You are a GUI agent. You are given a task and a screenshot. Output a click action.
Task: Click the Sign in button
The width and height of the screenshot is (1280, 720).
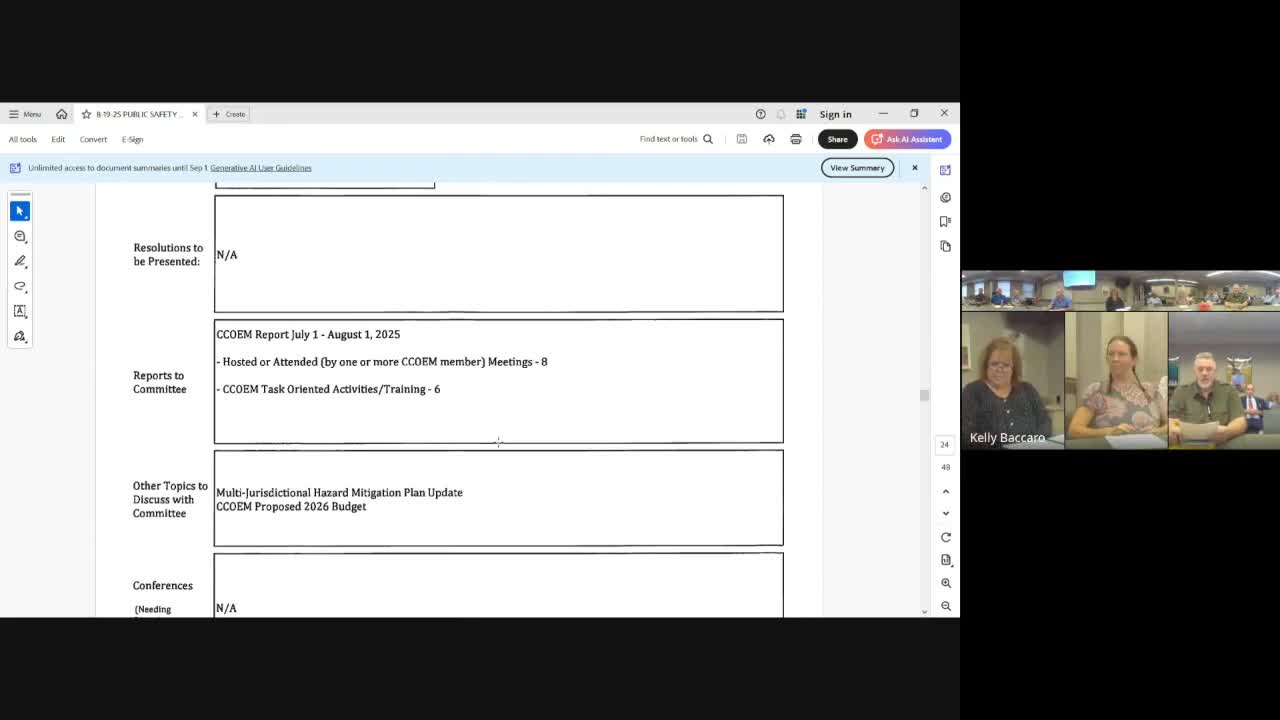835,114
